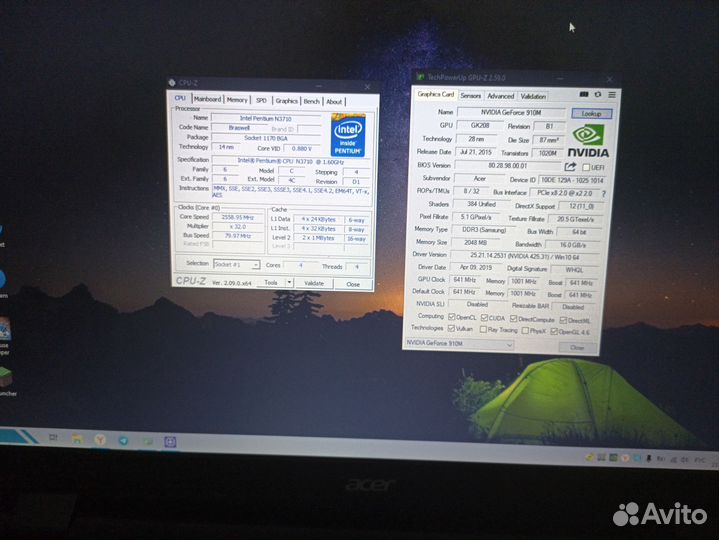Open the GPU-Z hamburger menu
The image size is (719, 540).
(612, 95)
